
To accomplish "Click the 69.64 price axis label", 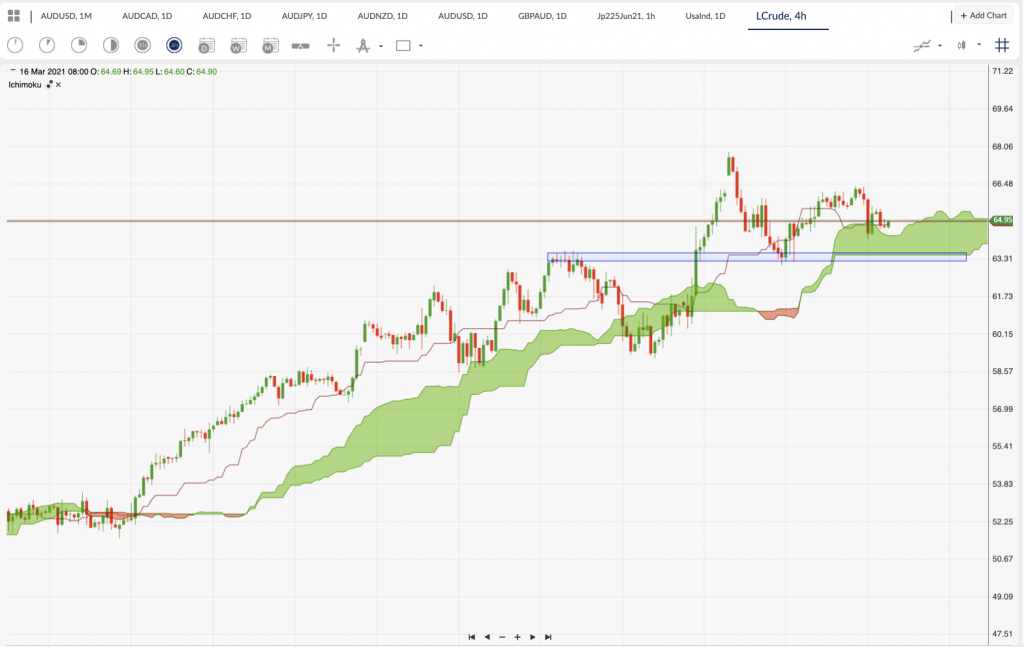I will (1002, 108).
